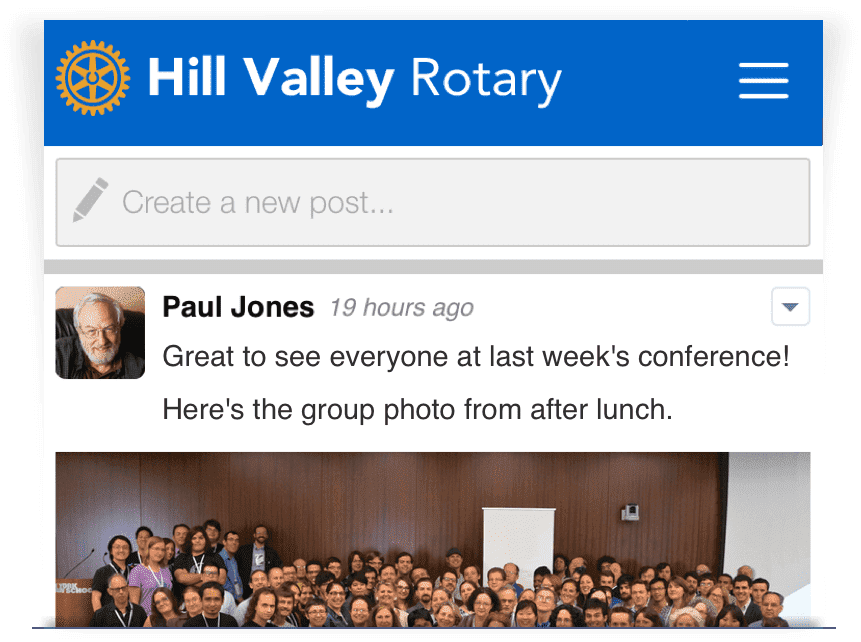Screen dimensions: 861x642
Task: Select the "Great to see everyone" post text
Action: tap(475, 357)
